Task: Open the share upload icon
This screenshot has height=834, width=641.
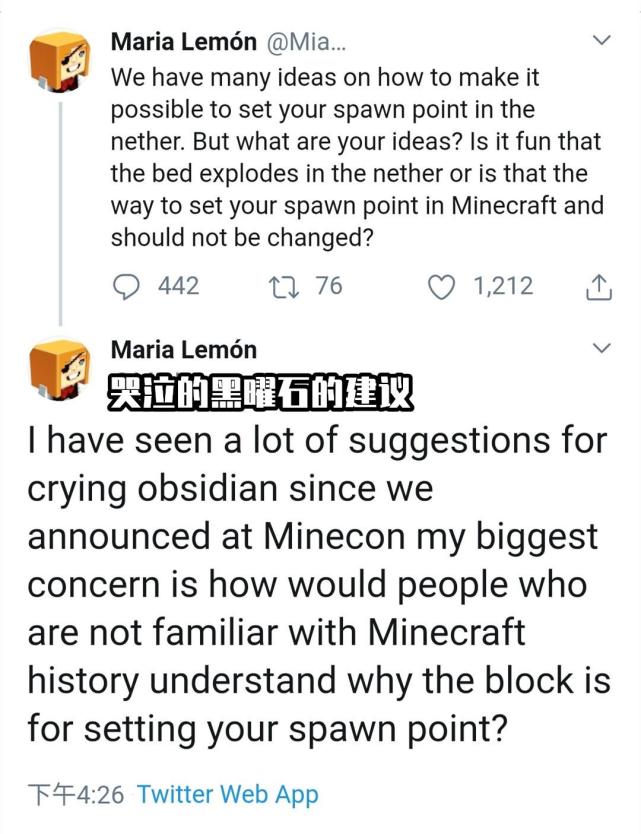Action: [601, 286]
